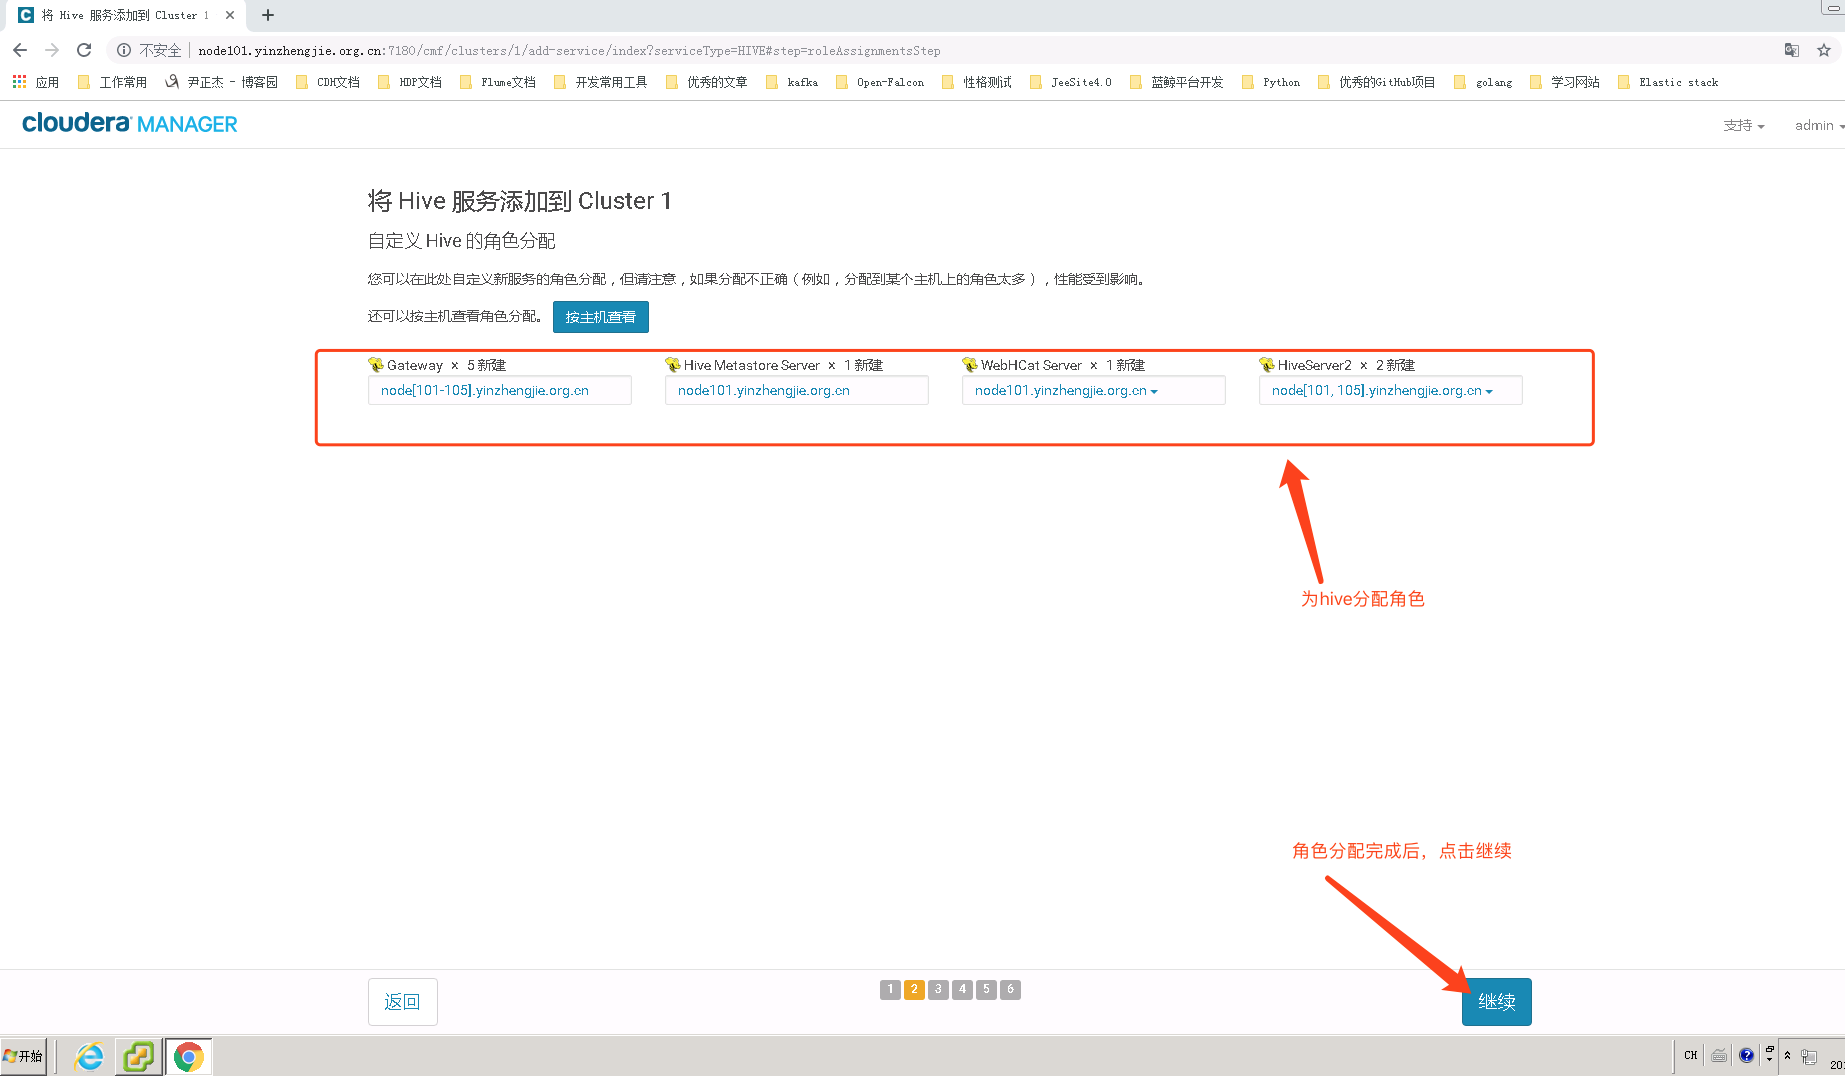1845x1076 pixels.
Task: Click the translate icon in address bar
Action: click(1790, 50)
